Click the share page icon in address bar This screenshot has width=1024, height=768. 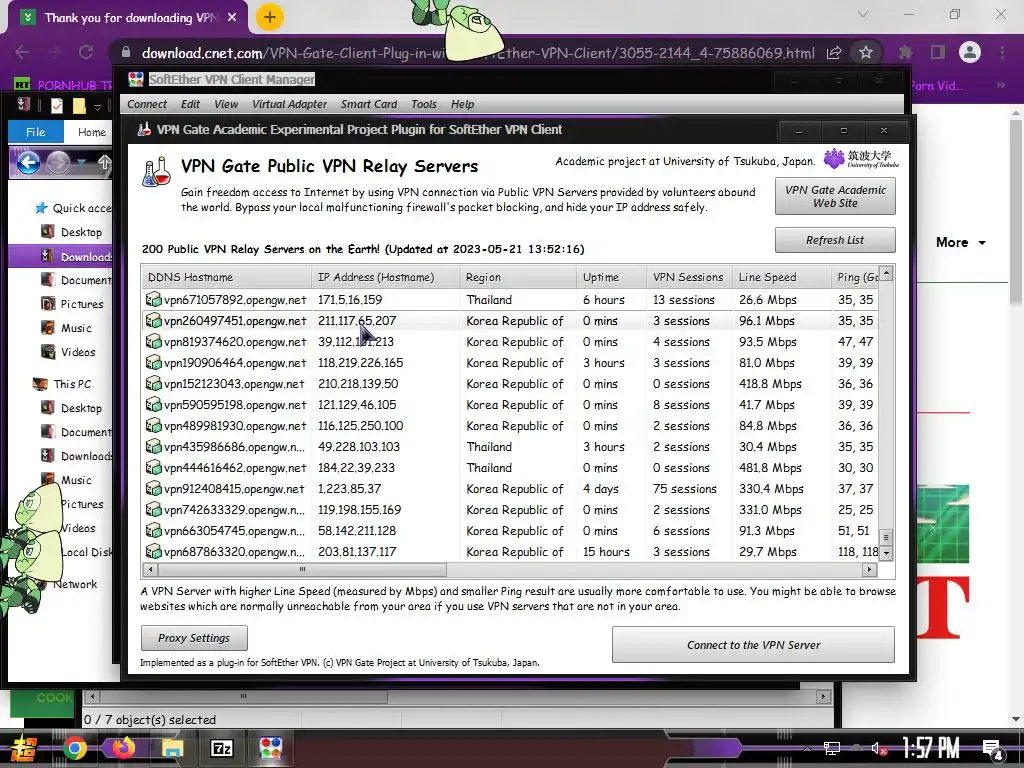coord(834,53)
